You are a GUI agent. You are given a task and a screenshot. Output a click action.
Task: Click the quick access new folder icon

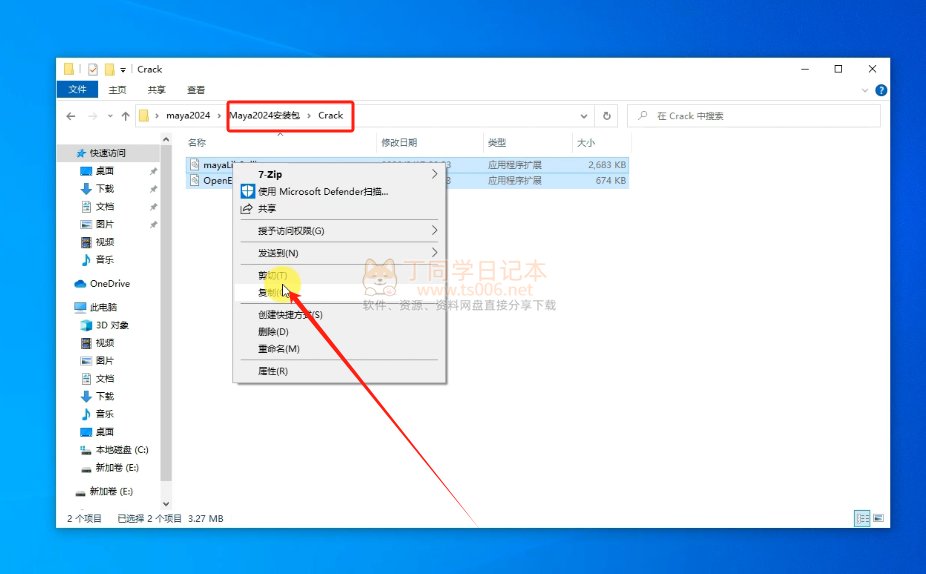pyautogui.click(x=109, y=69)
